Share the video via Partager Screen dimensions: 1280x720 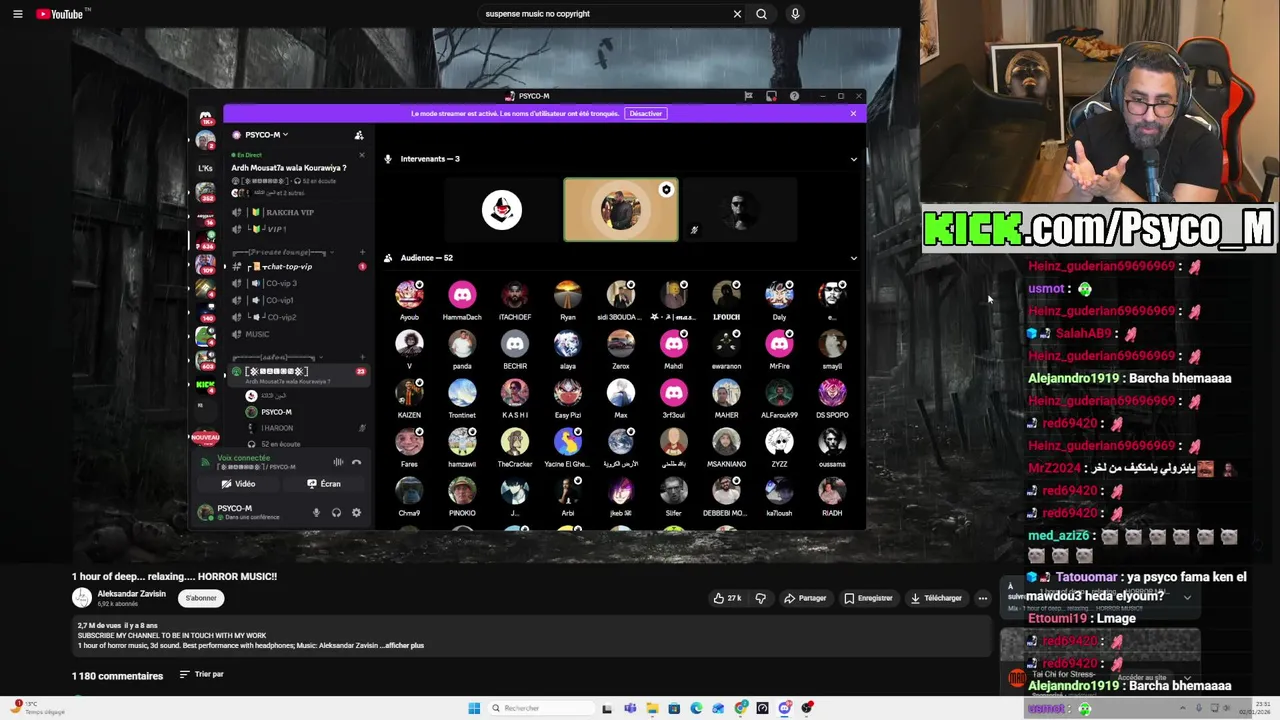pos(805,598)
